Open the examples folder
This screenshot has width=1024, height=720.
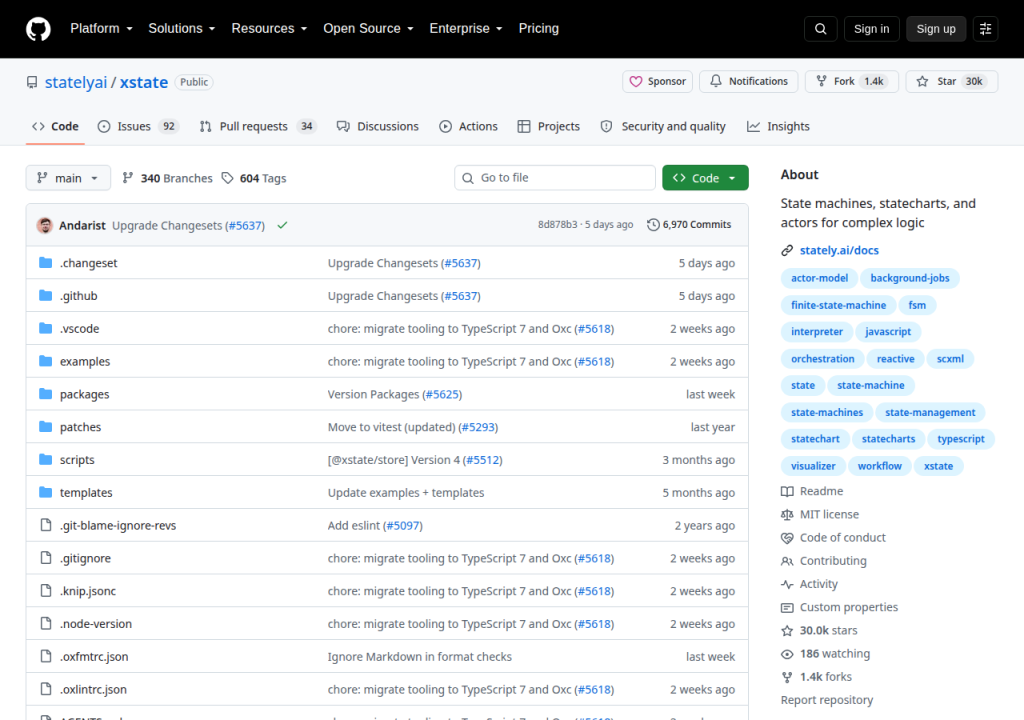coord(85,361)
